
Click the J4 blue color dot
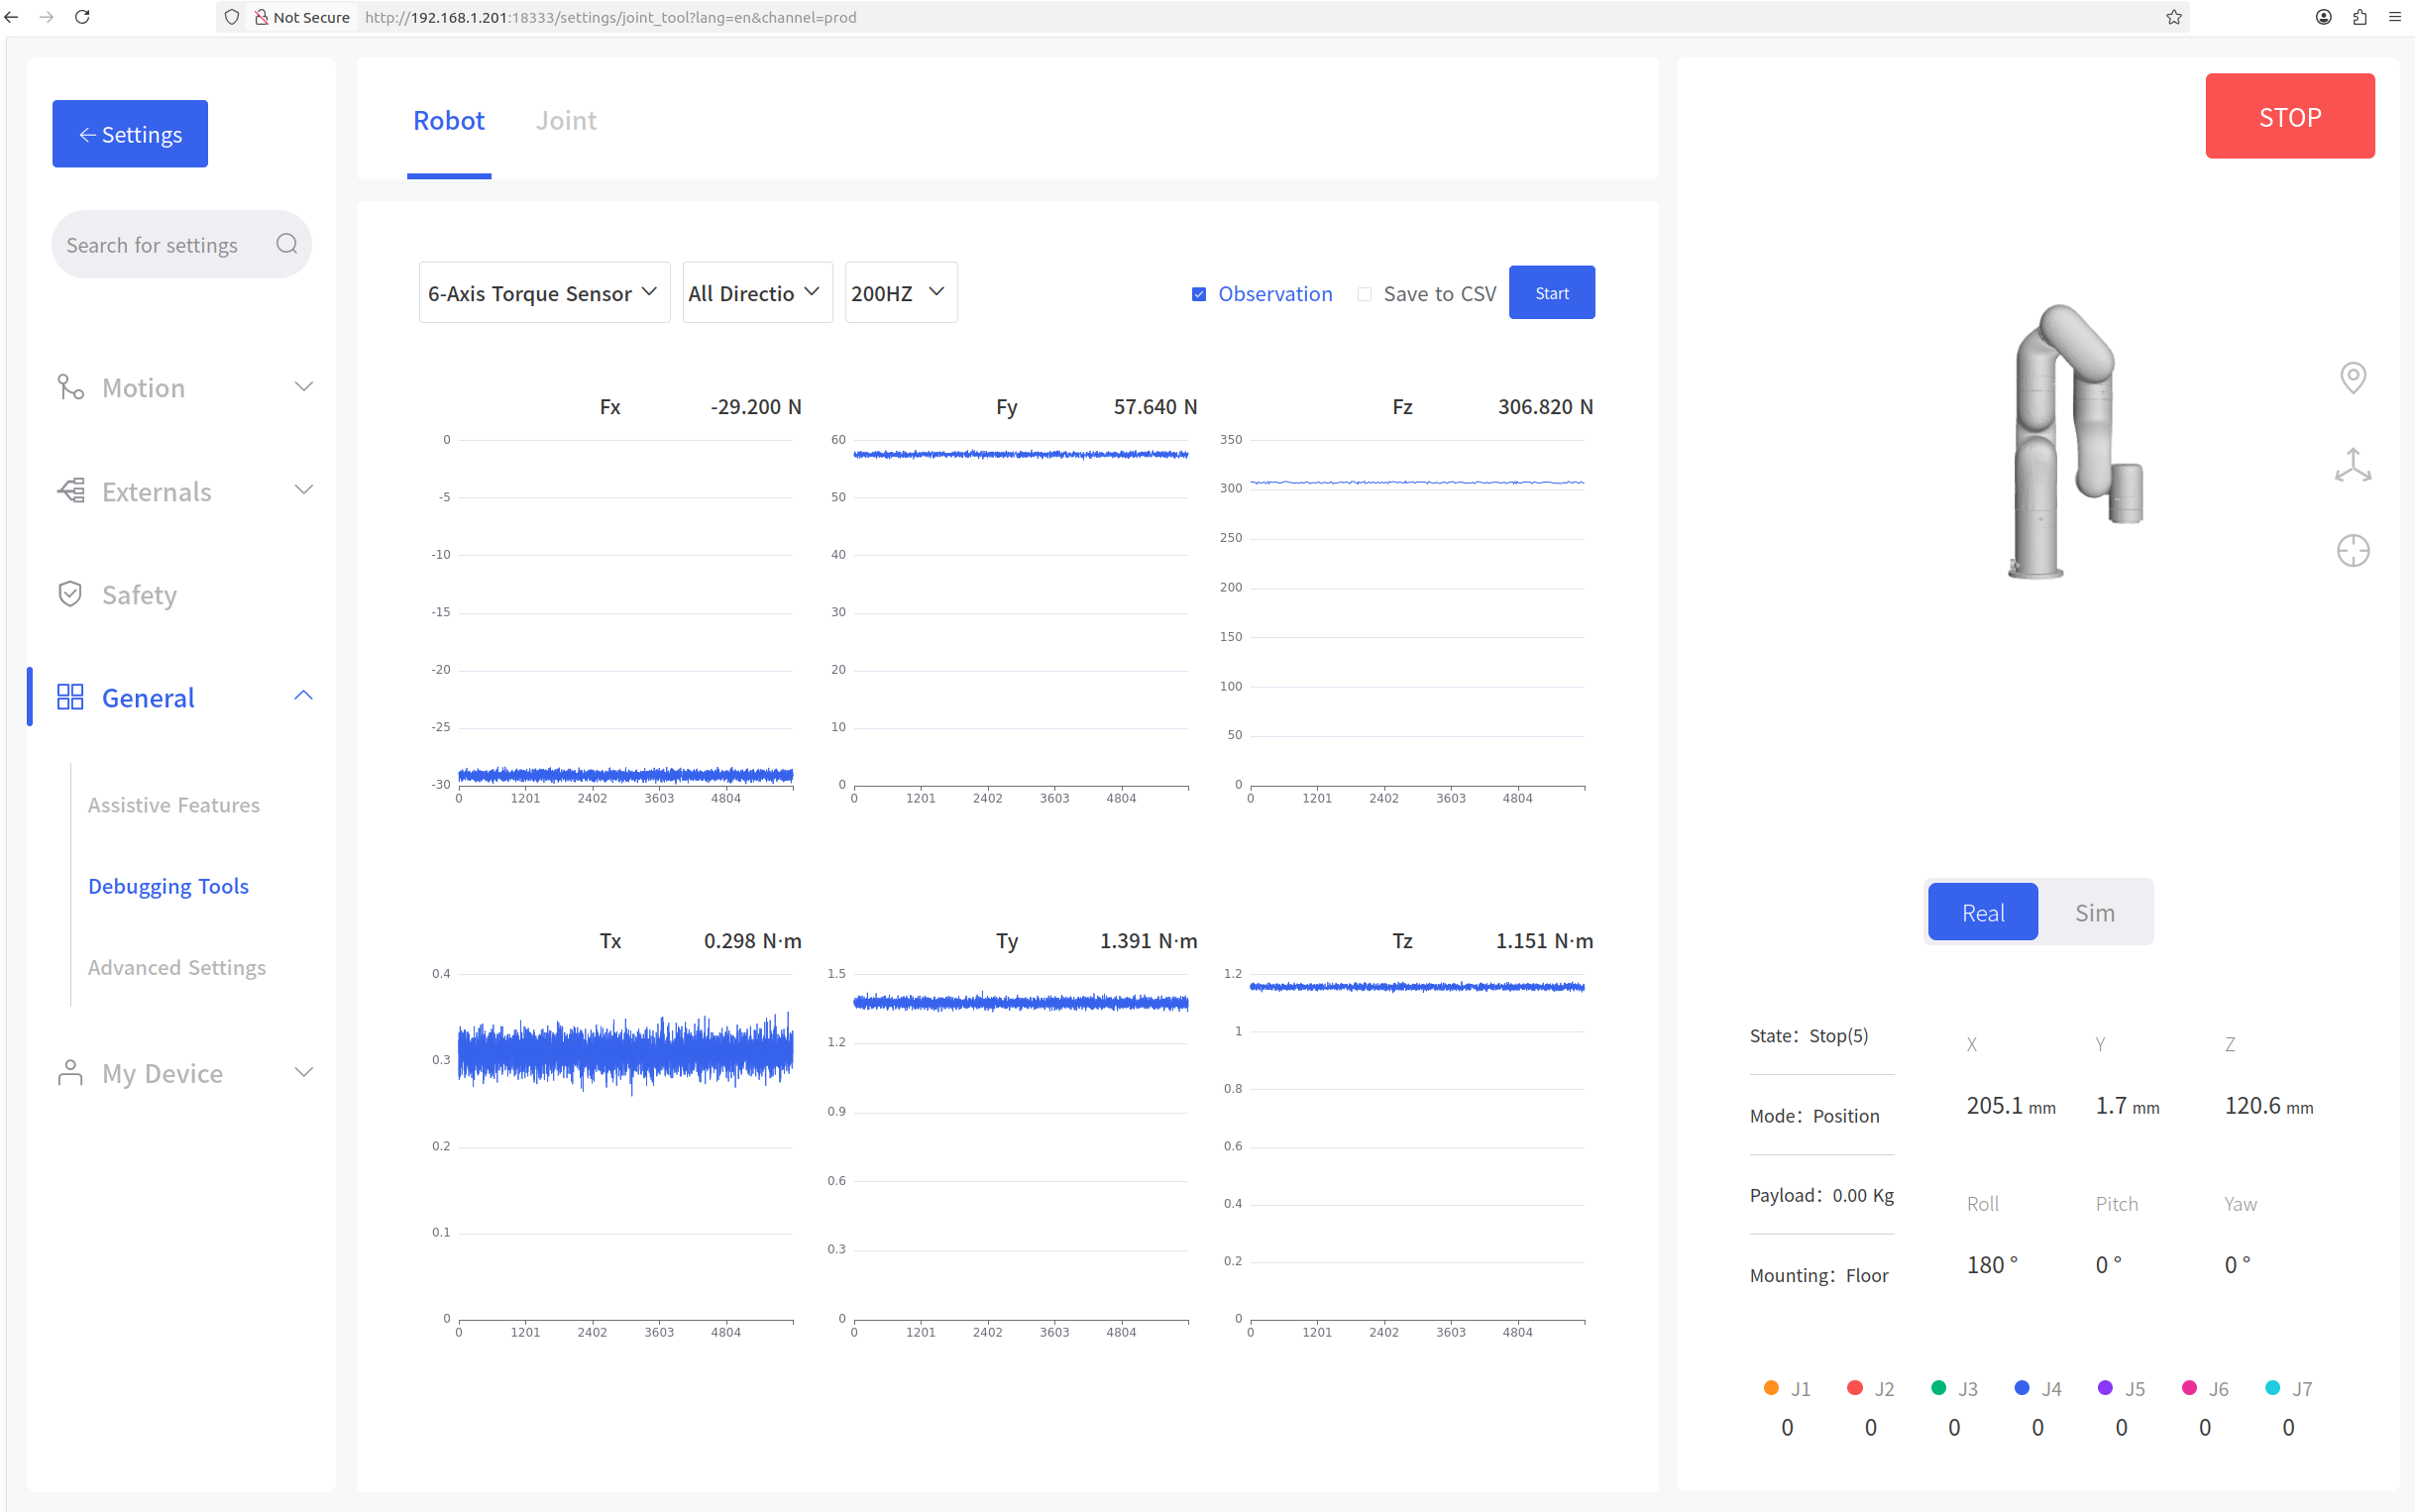(x=2021, y=1388)
